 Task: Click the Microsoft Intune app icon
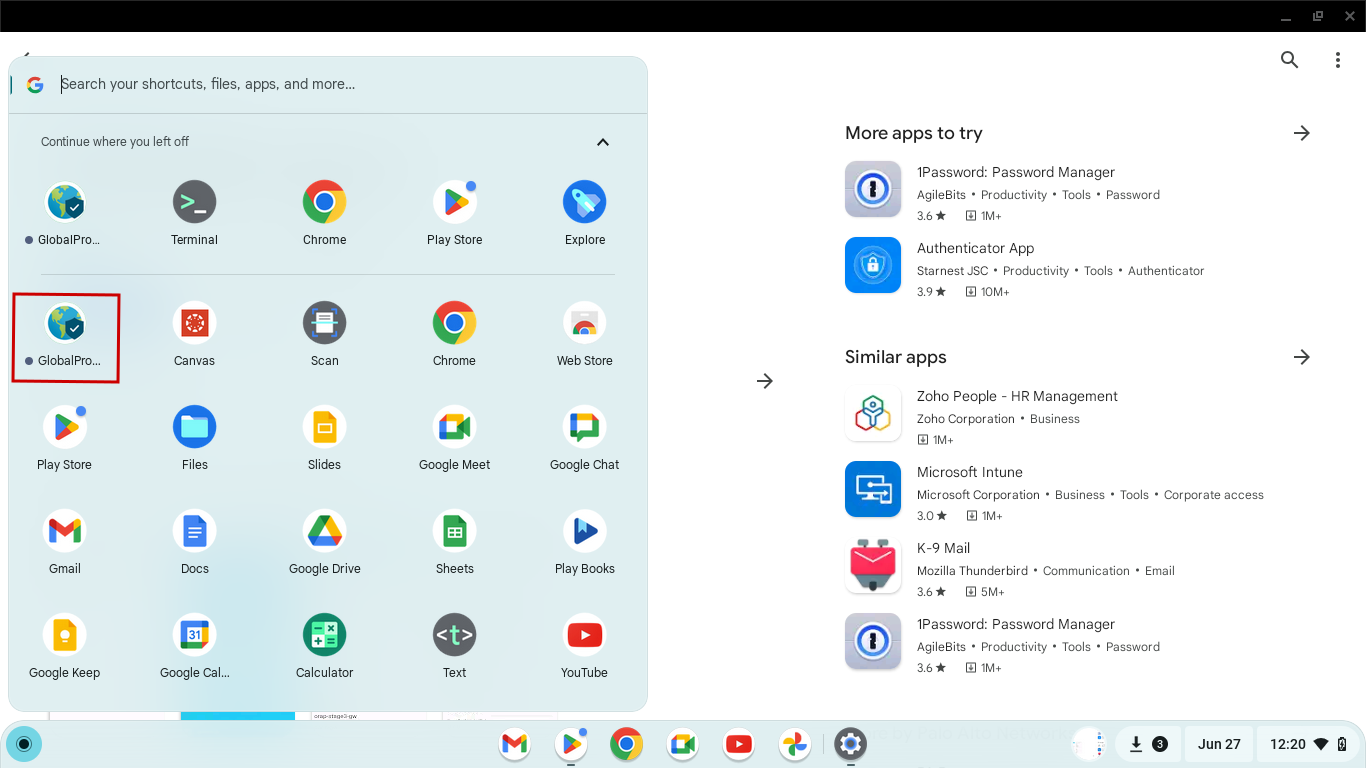873,489
